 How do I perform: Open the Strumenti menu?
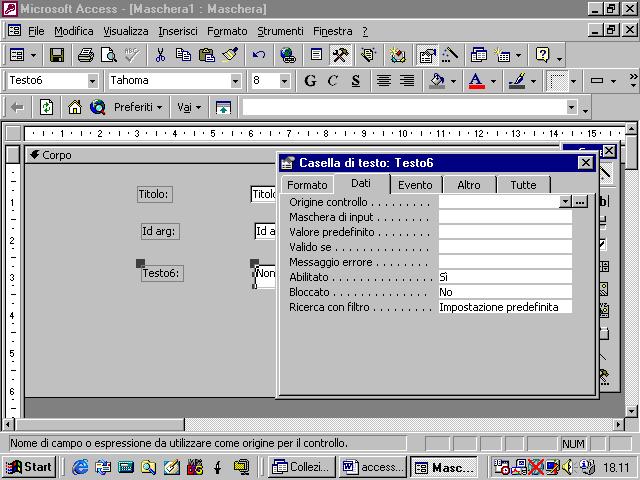pos(280,31)
